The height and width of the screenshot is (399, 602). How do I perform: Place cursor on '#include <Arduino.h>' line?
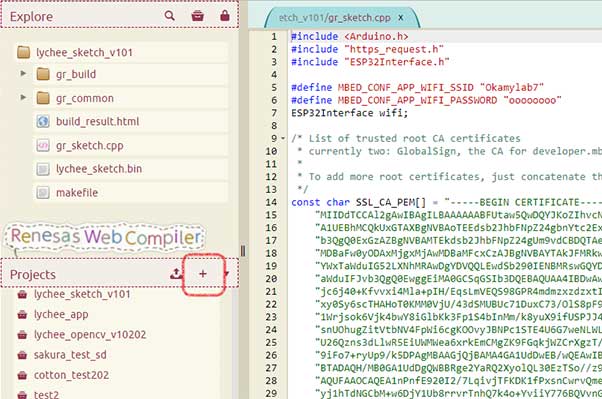click(x=349, y=36)
